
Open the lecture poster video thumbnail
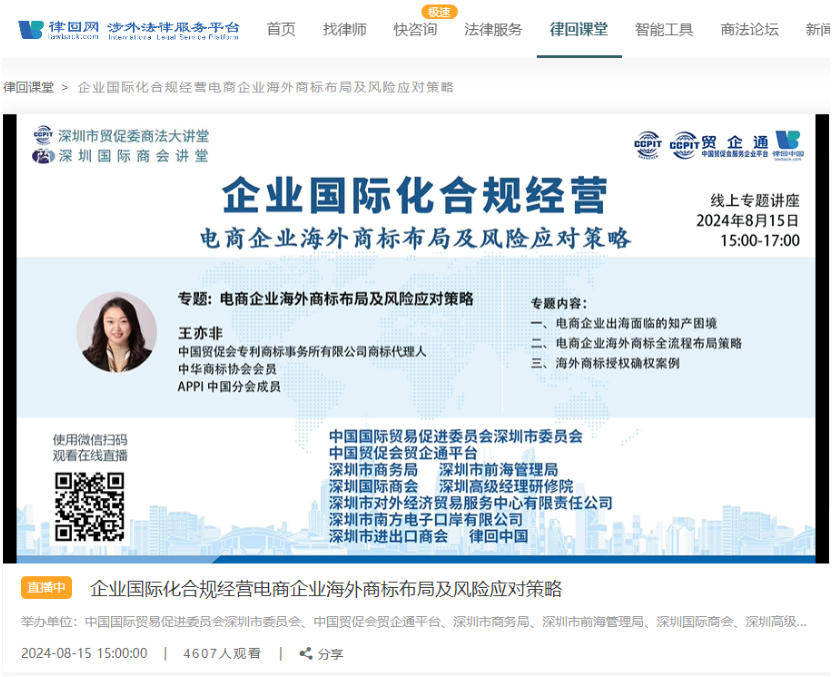[x=416, y=338]
